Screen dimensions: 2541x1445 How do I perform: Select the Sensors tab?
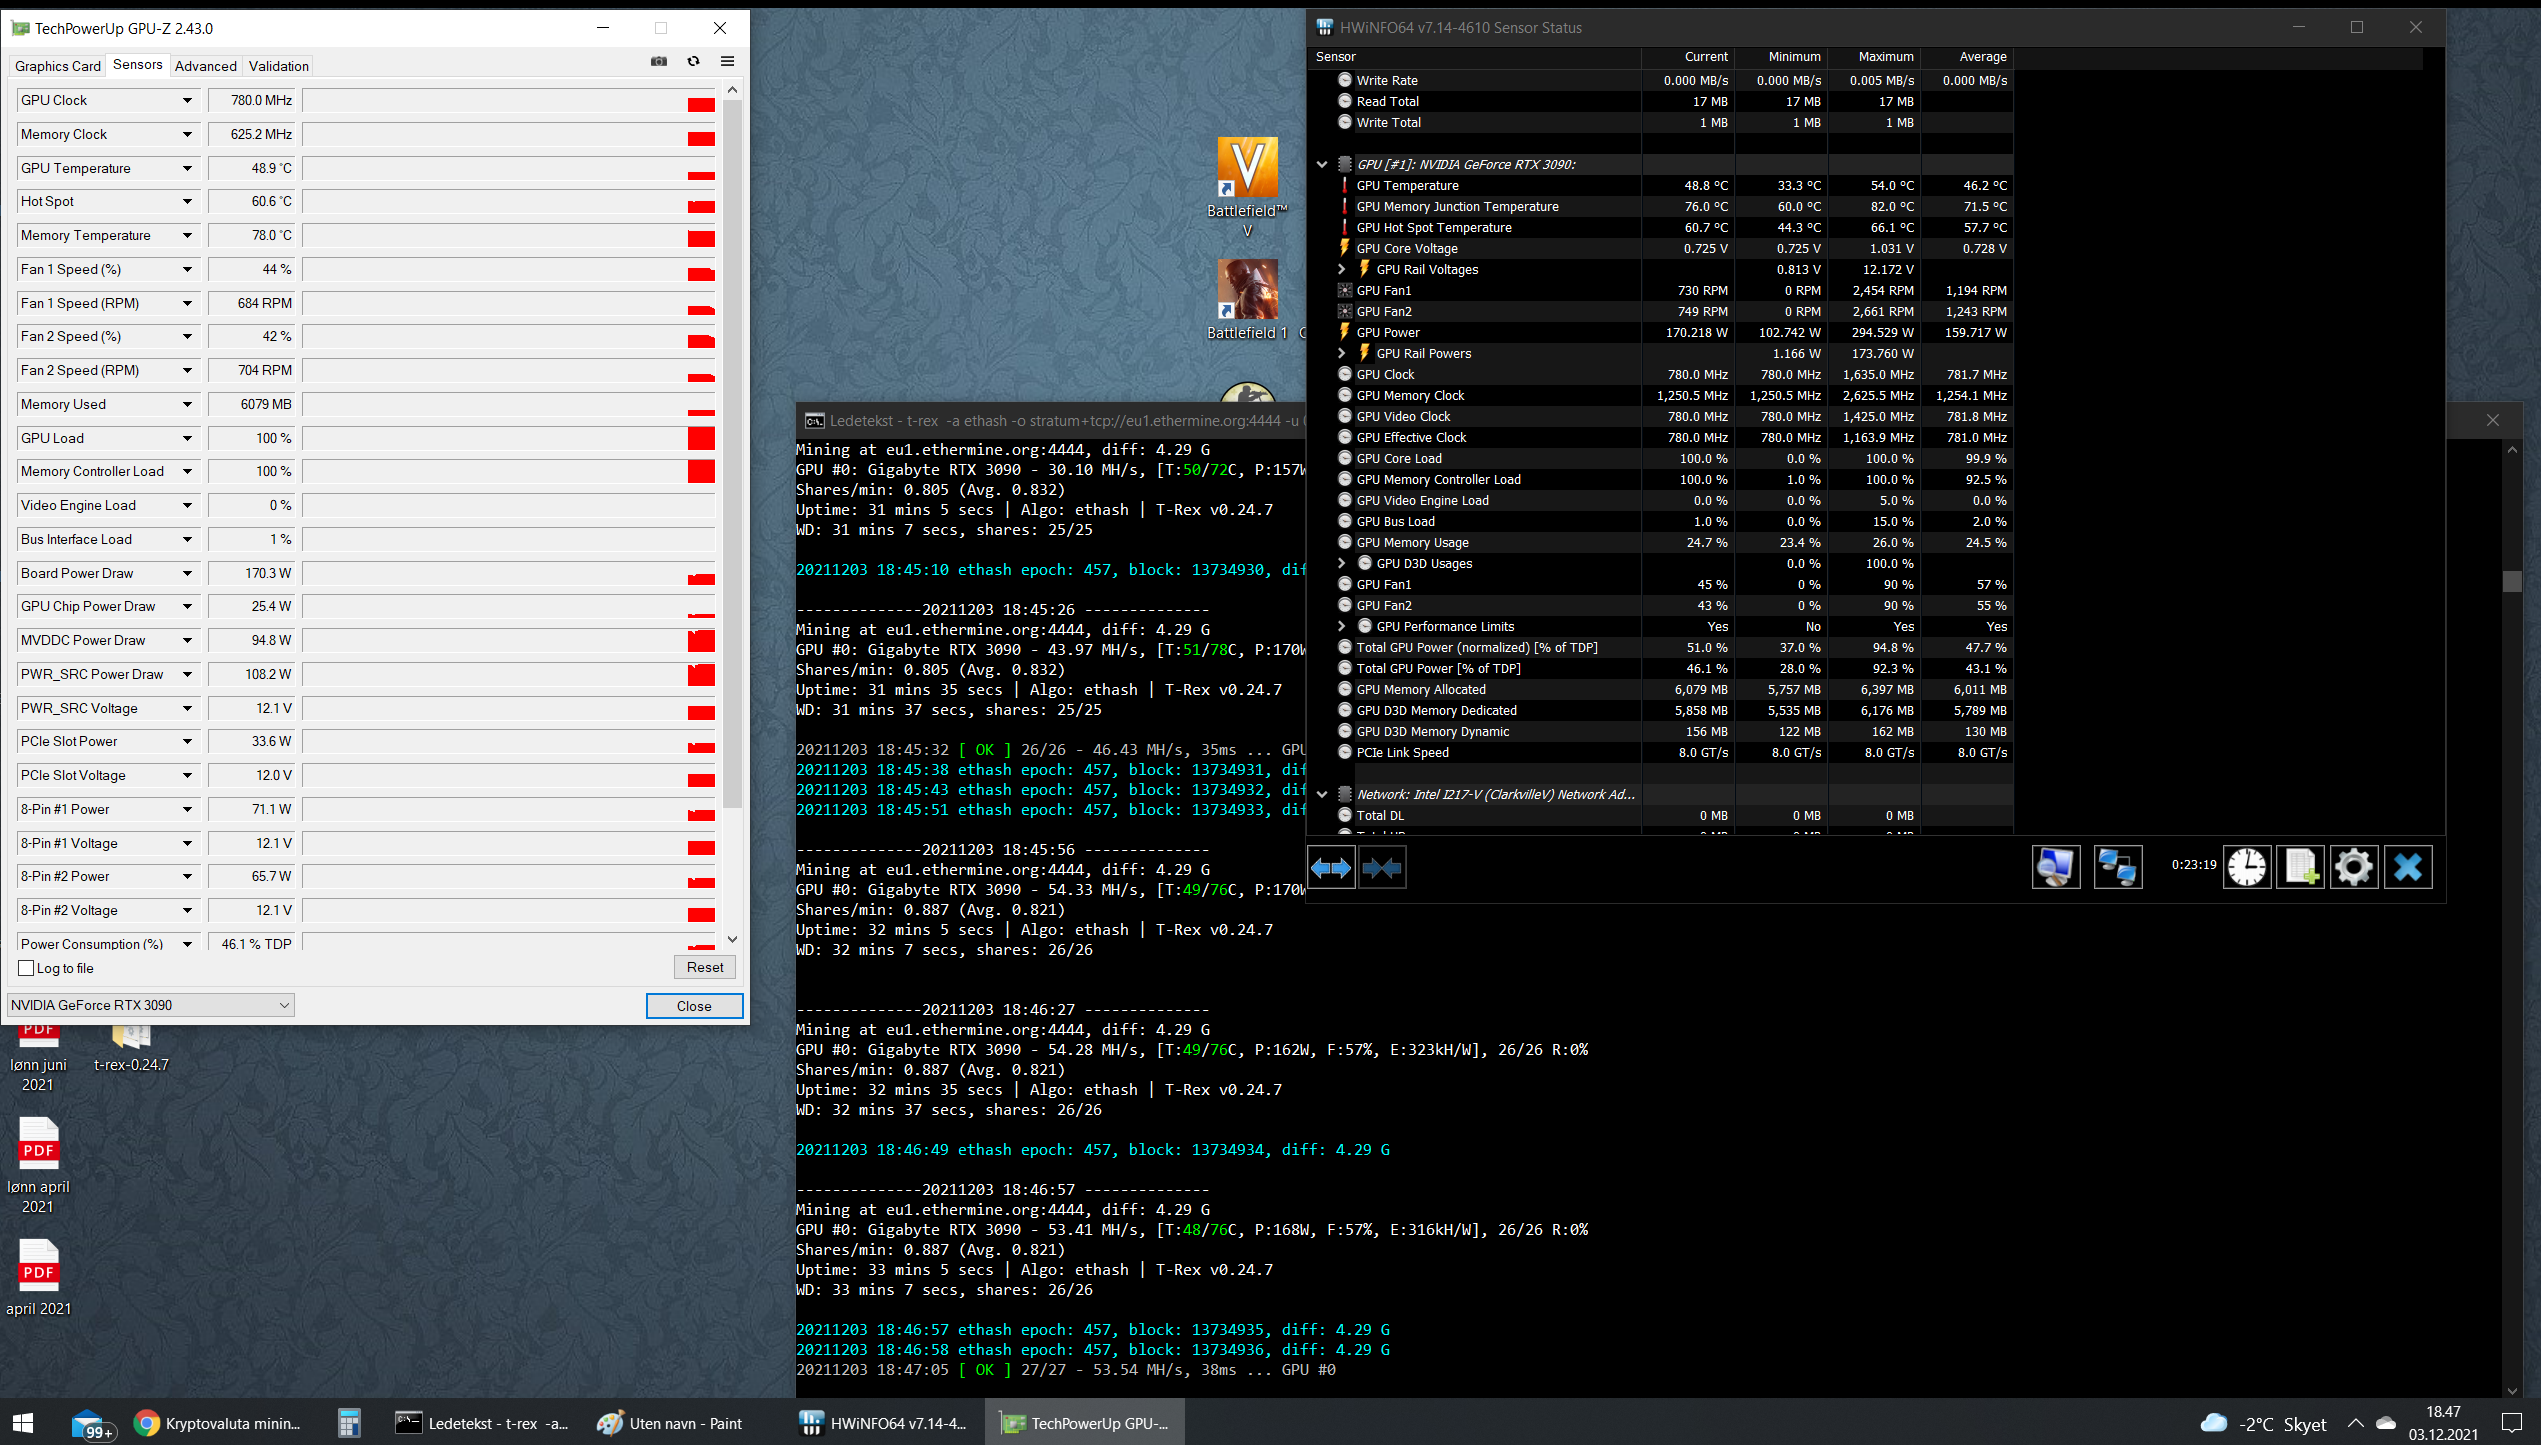click(x=137, y=64)
